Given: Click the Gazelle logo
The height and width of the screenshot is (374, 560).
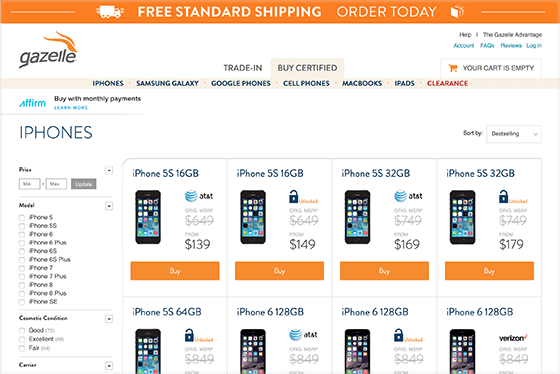Looking at the screenshot, I should [48, 50].
